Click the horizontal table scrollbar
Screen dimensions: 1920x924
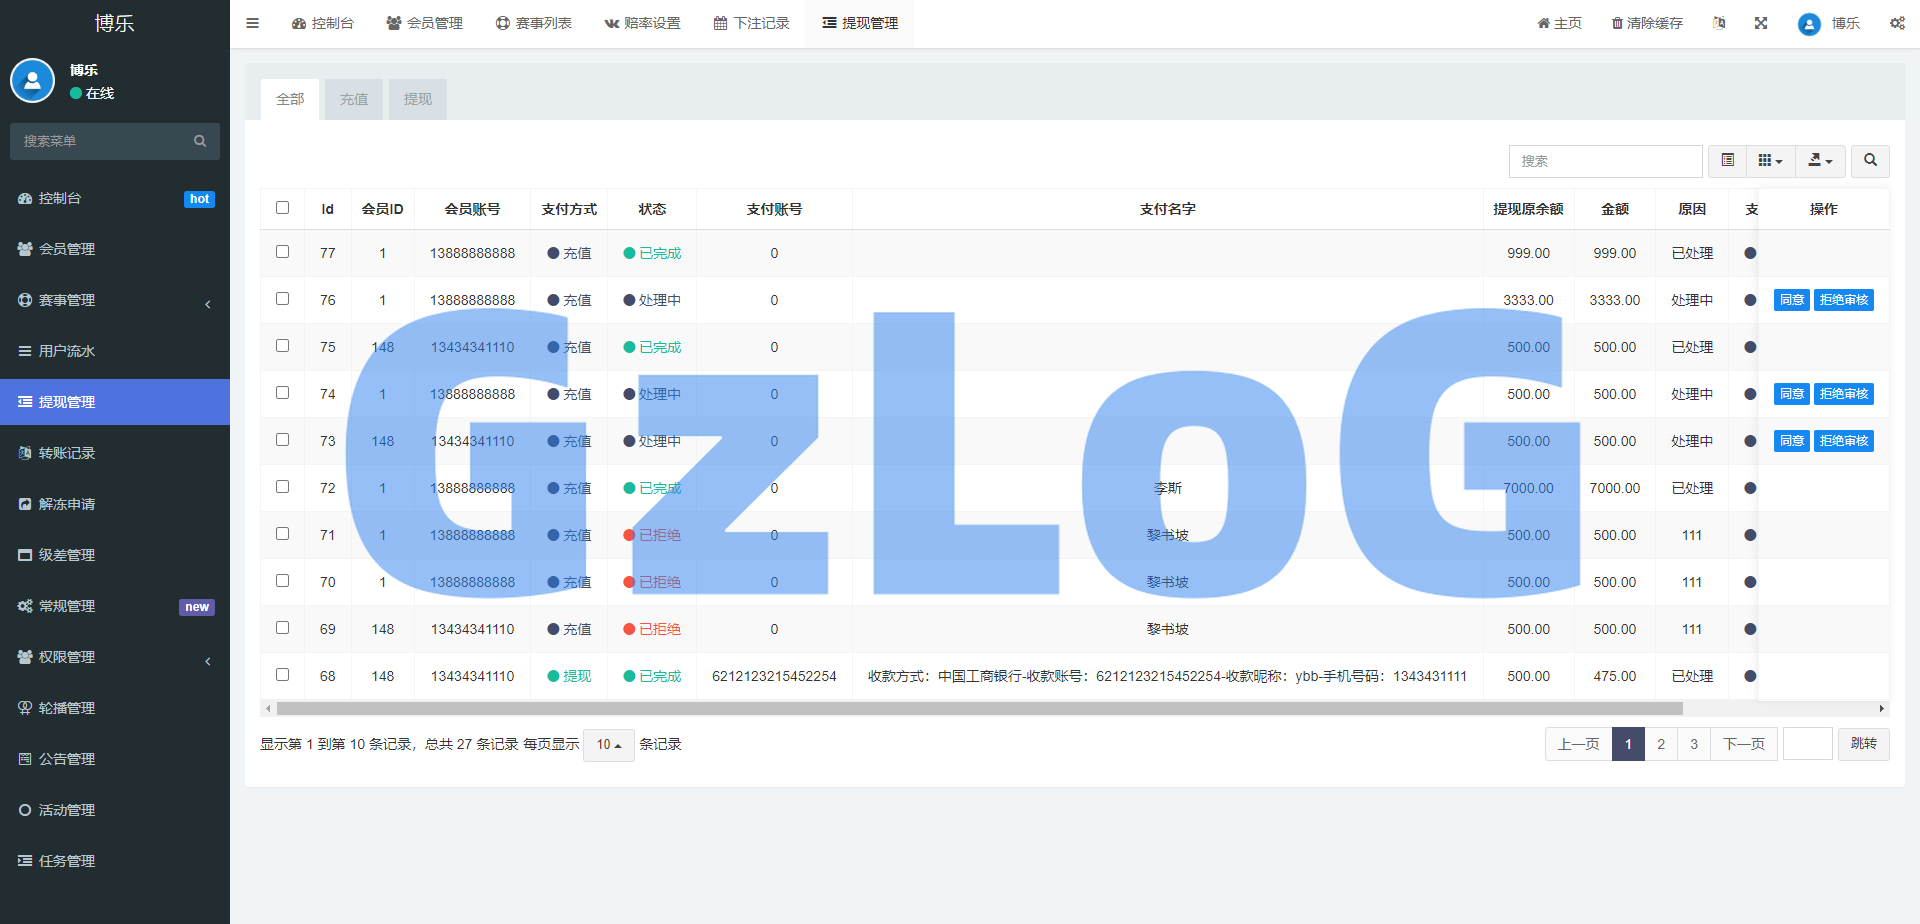coord(978,709)
